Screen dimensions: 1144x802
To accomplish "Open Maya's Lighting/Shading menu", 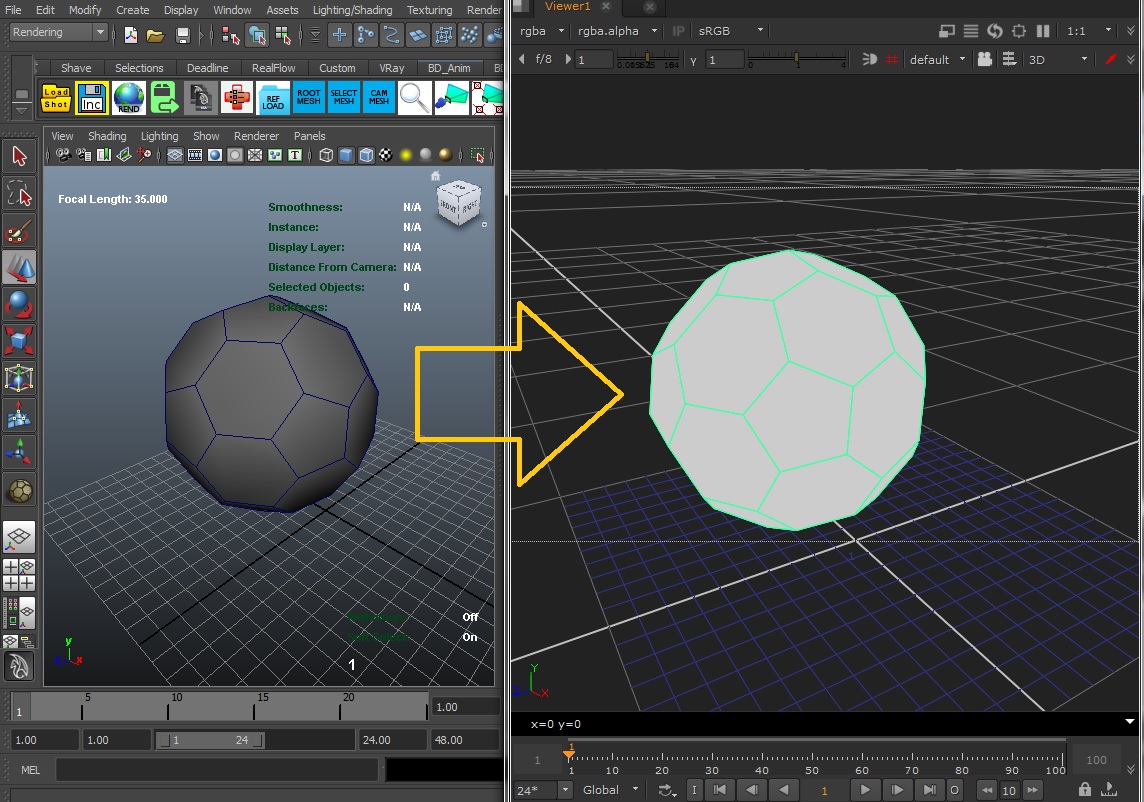I will coord(352,9).
